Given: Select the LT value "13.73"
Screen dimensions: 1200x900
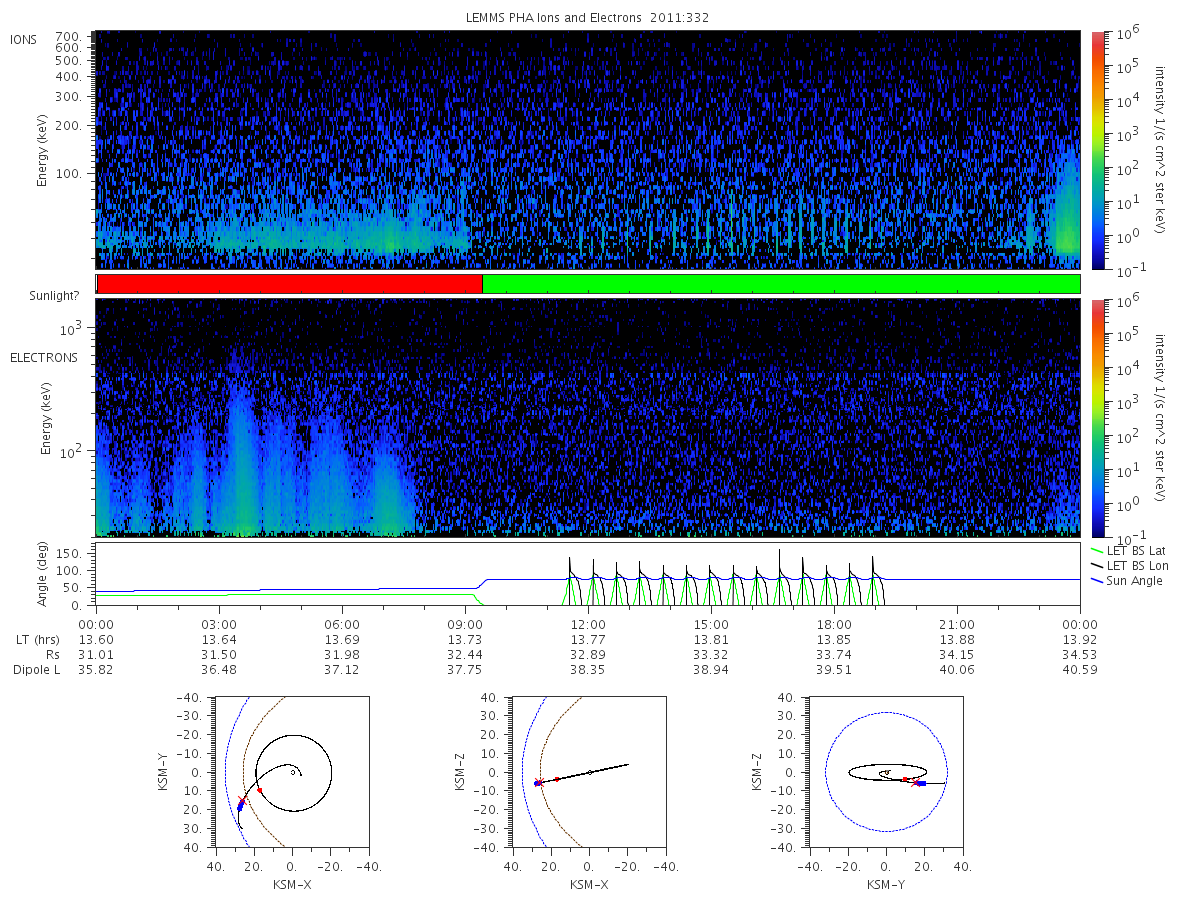Looking at the screenshot, I should 465,638.
